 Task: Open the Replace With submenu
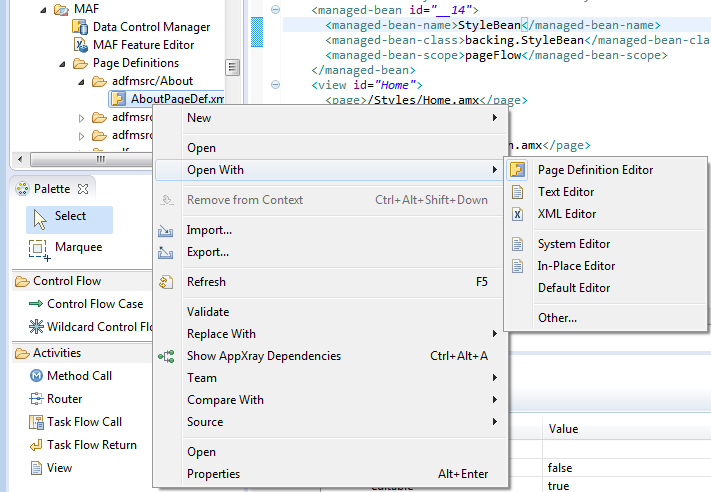tap(331, 334)
